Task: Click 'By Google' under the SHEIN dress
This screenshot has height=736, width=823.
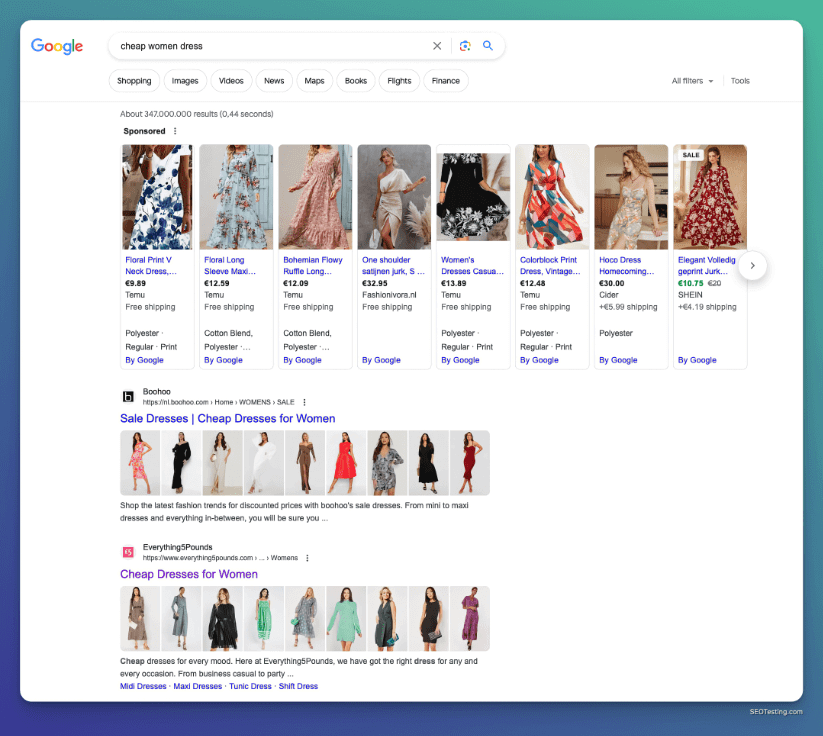Action: [x=697, y=360]
